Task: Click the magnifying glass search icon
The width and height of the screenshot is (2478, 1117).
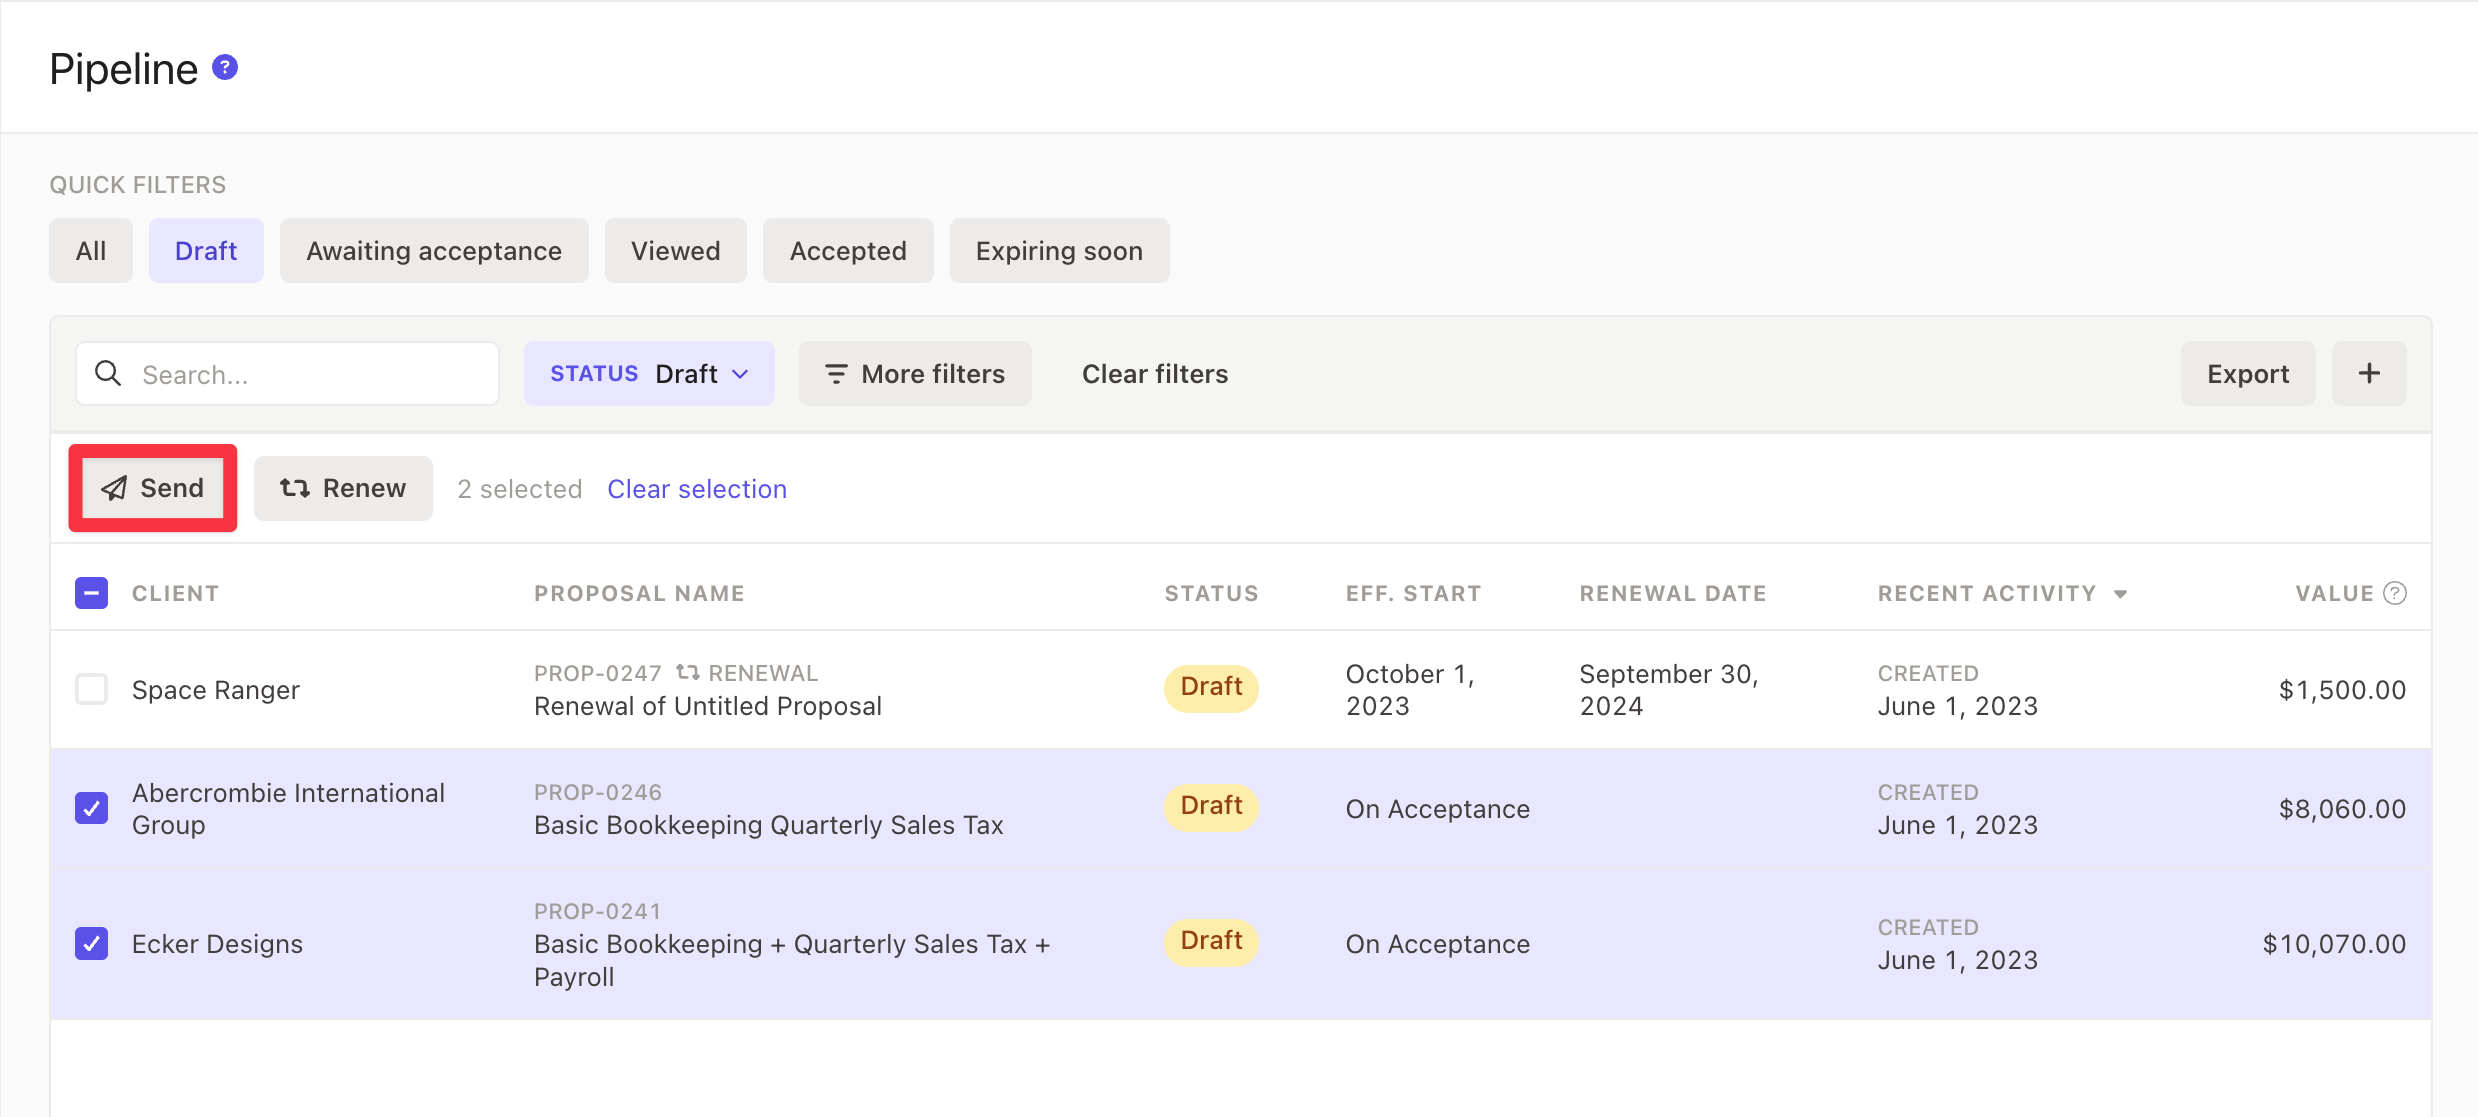Action: pyautogui.click(x=108, y=374)
